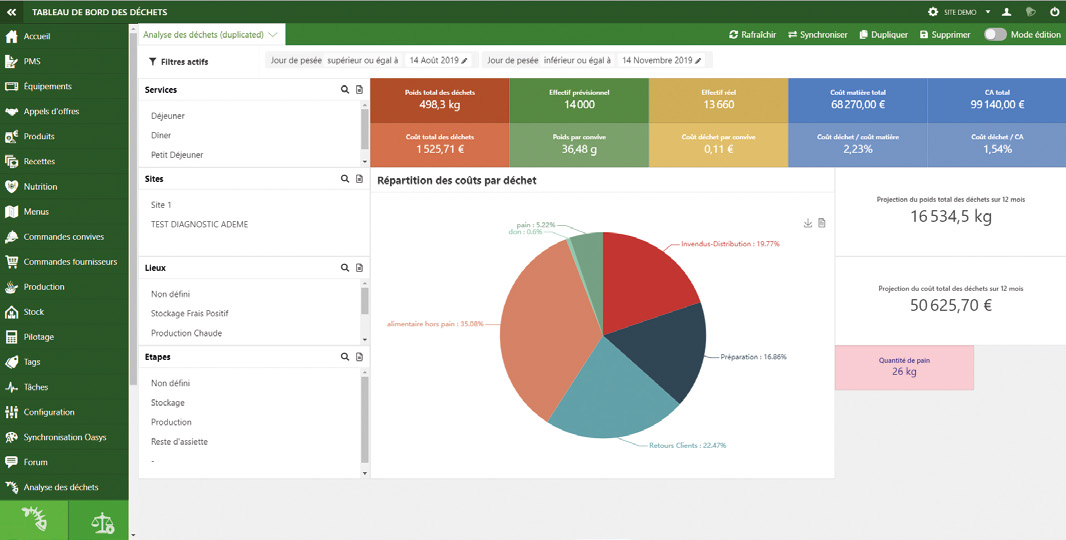1066x540 pixels.
Task: Export the pie chart data file
Action: [822, 223]
